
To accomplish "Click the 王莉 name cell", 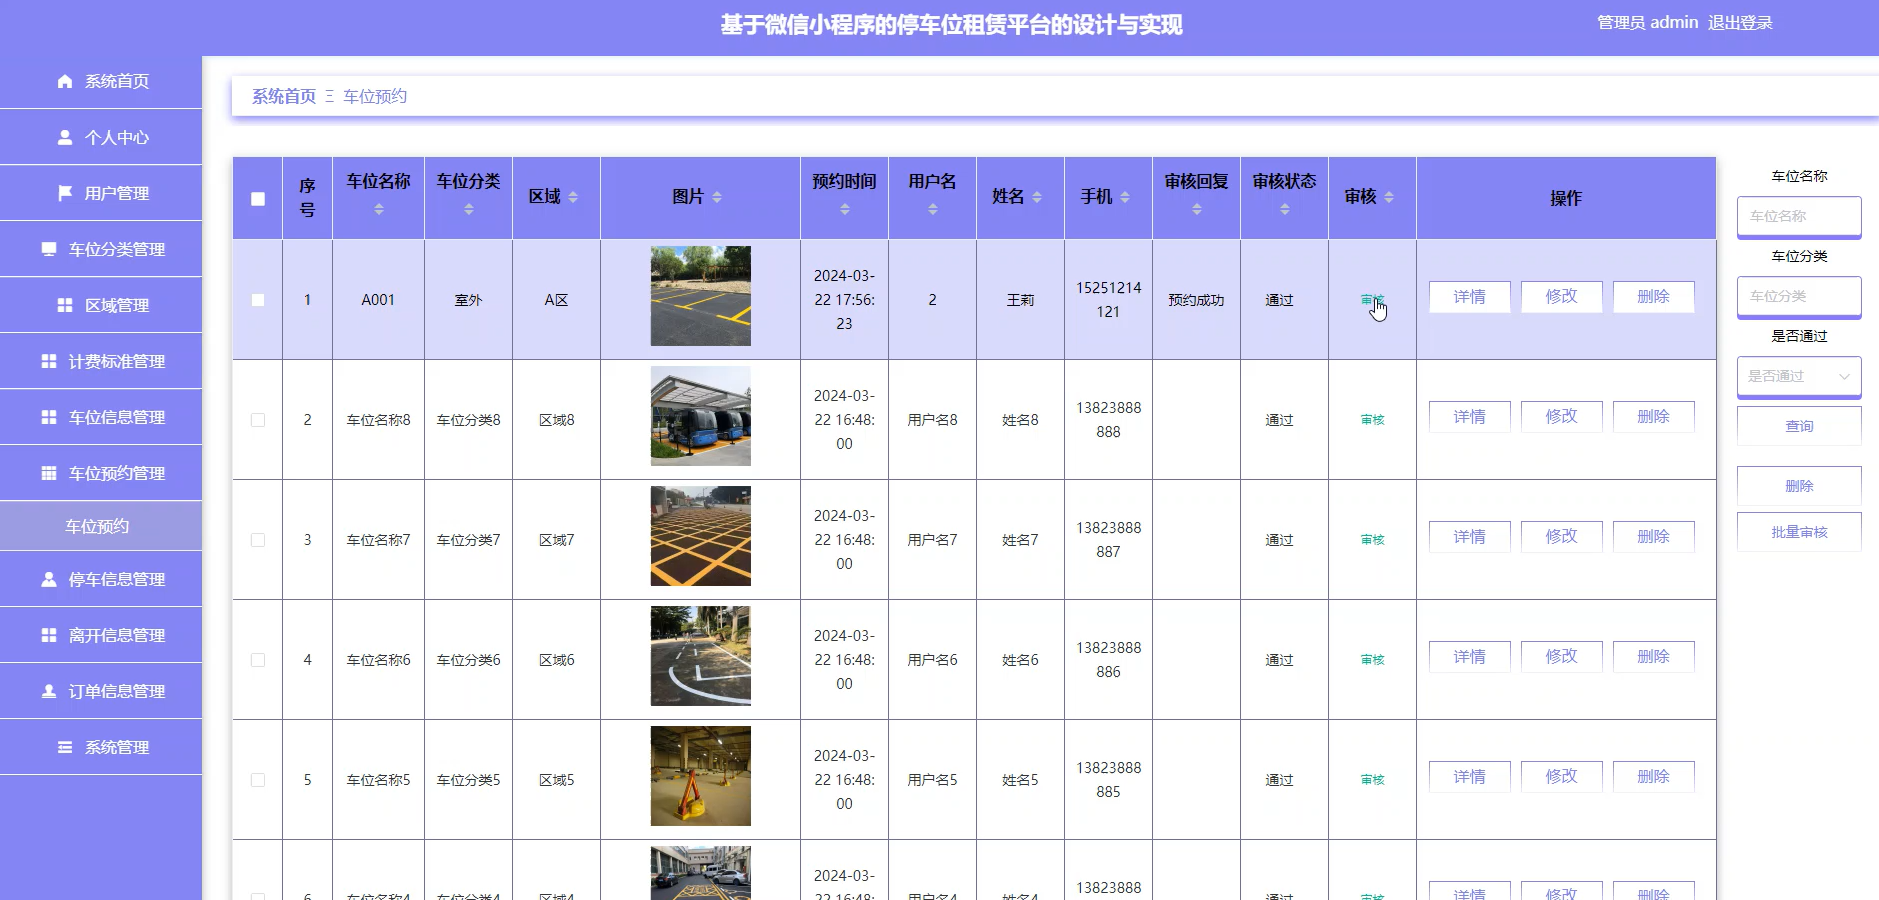I will [x=1020, y=300].
